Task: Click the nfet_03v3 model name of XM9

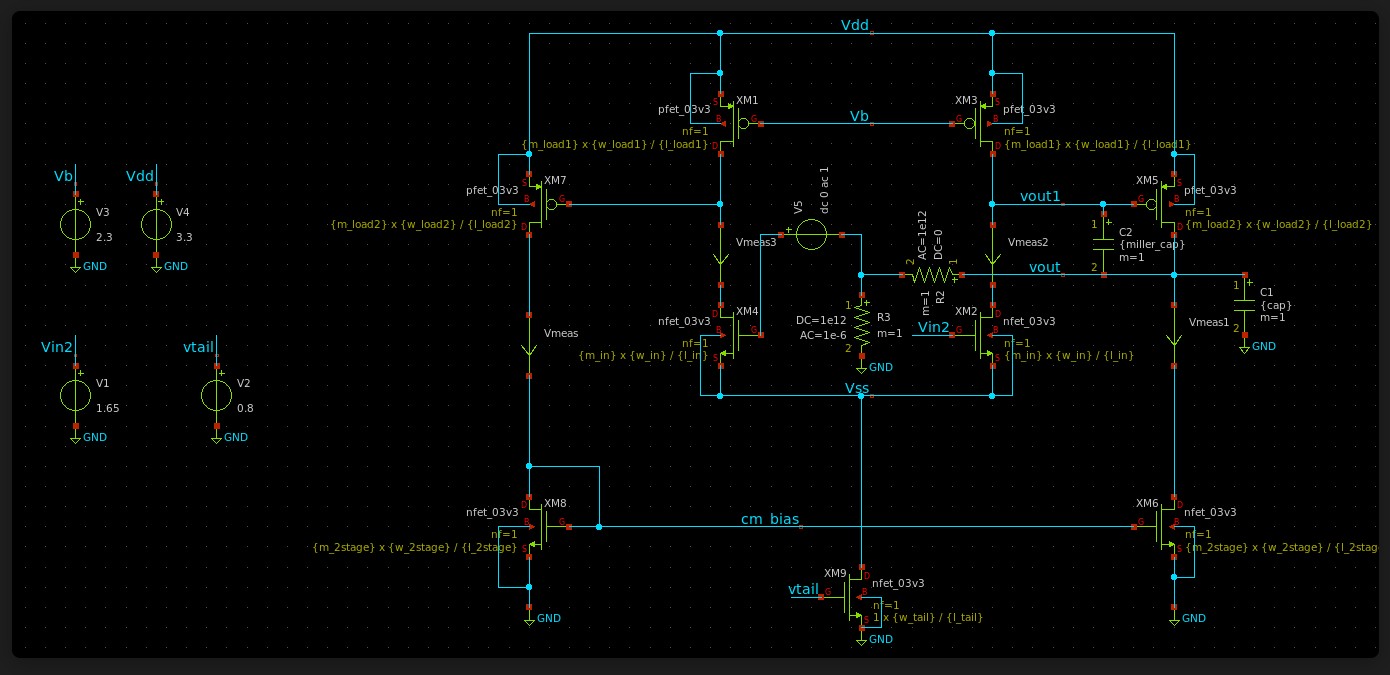Action: [898, 583]
